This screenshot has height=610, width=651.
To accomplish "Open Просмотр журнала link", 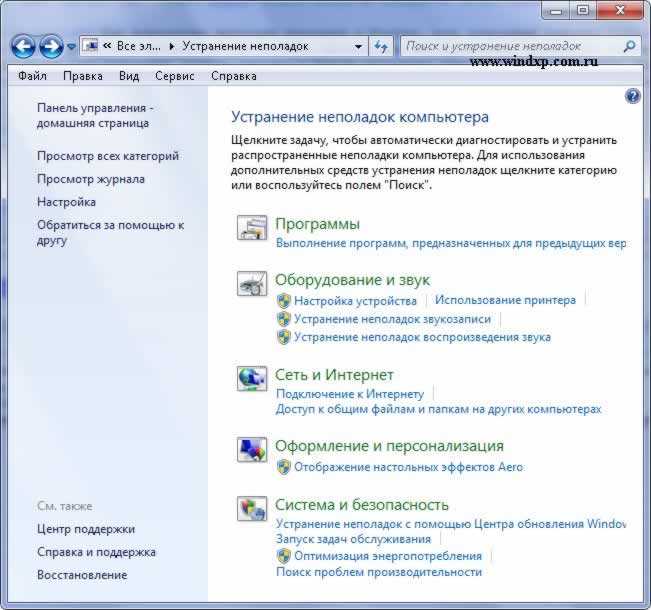I will pyautogui.click(x=91, y=179).
